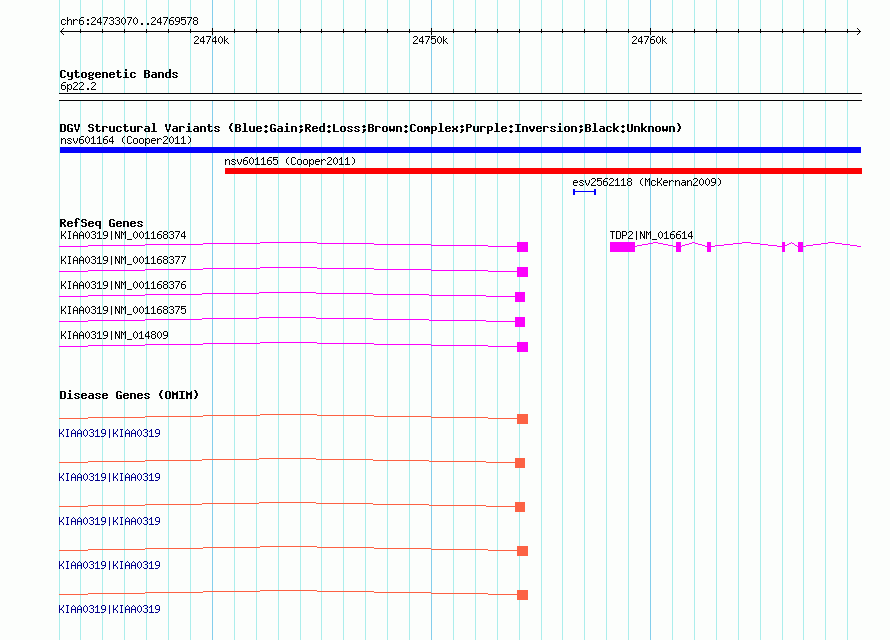Click the chr6:24733070..24769578 region label
Image resolution: width=890 pixels, height=640 pixels.
[129, 21]
